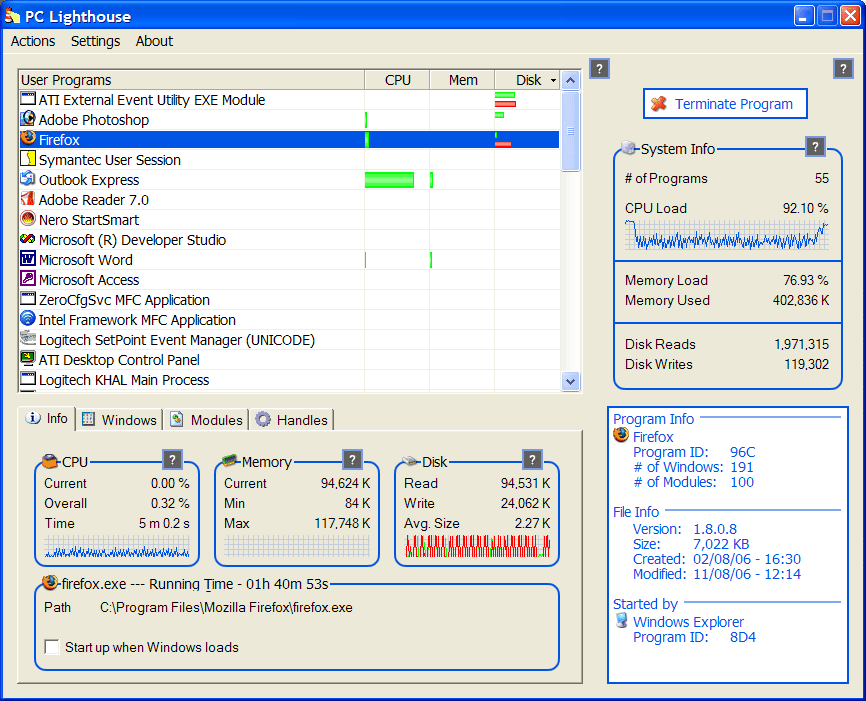The width and height of the screenshot is (866, 701).
Task: Click the Microsoft Access icon
Action: [28, 278]
